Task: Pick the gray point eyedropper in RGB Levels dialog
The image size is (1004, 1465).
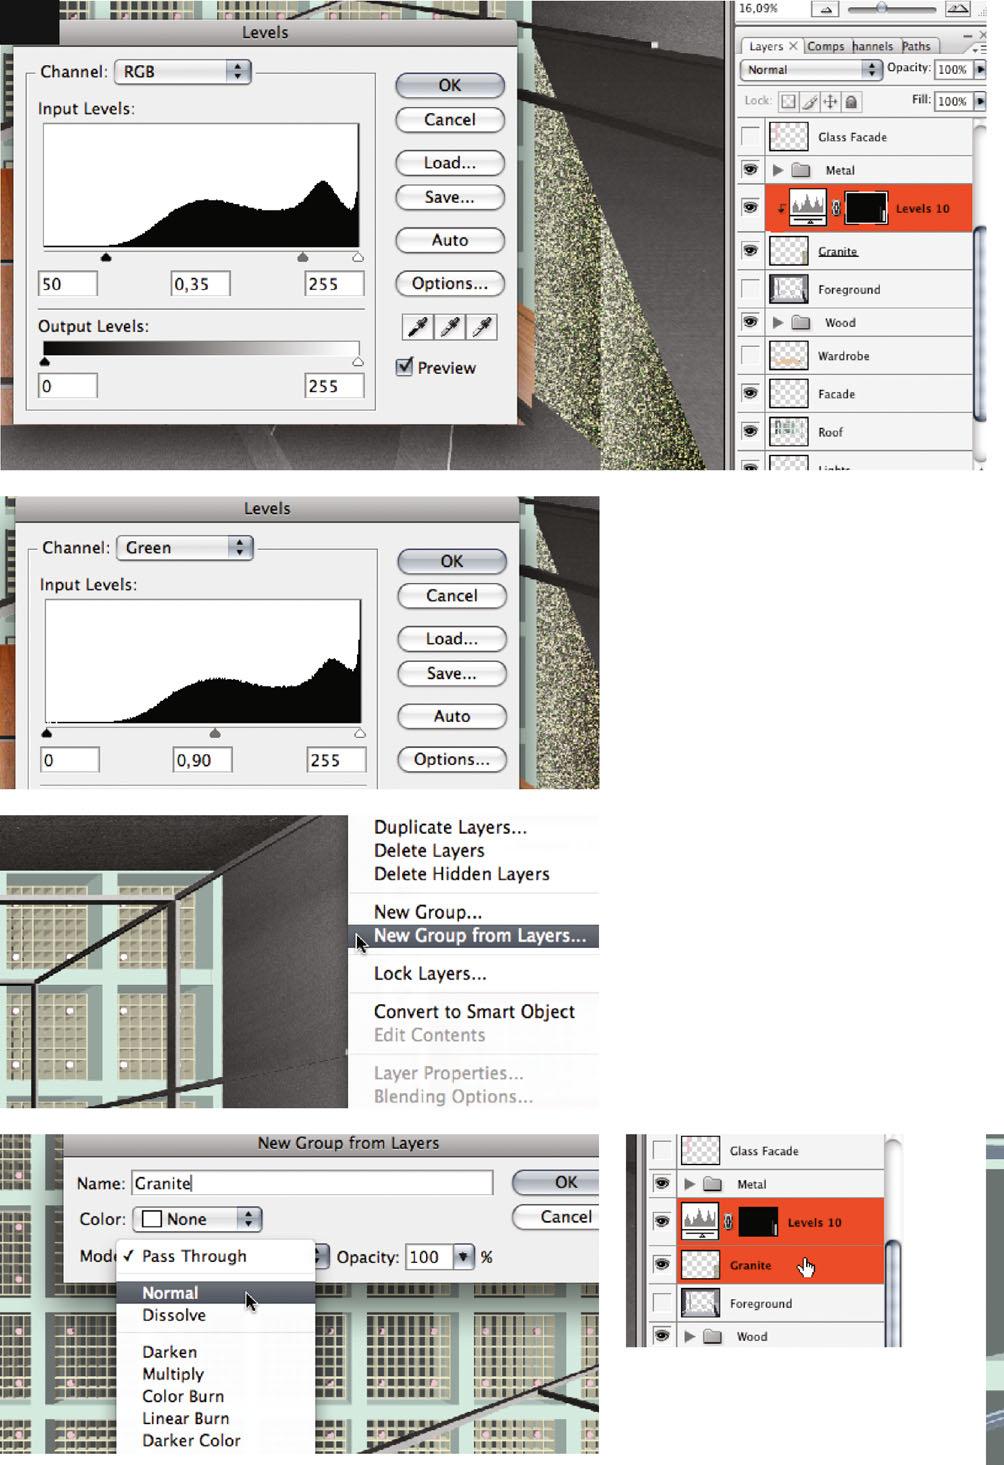Action: tap(451, 327)
